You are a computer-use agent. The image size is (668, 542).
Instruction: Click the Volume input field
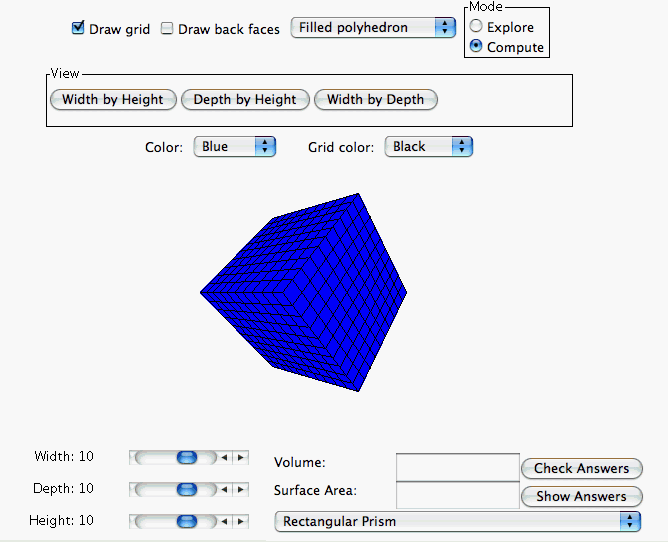pos(457,466)
